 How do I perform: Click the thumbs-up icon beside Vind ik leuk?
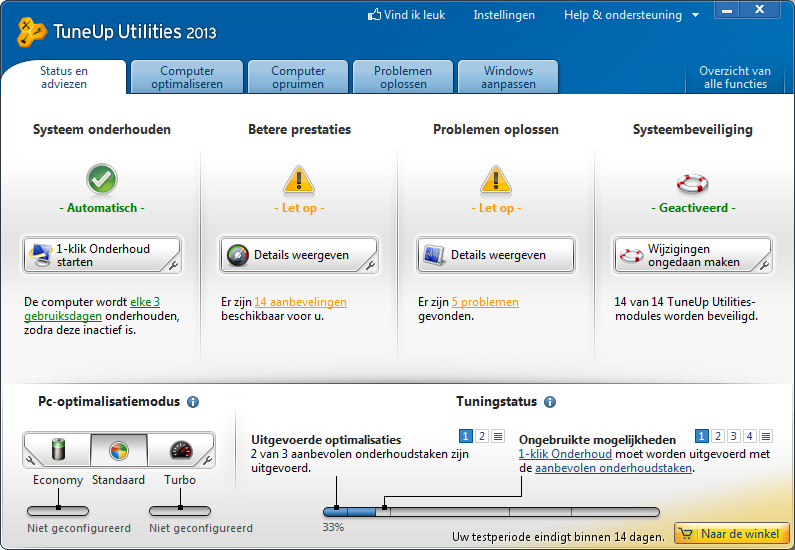pos(374,15)
